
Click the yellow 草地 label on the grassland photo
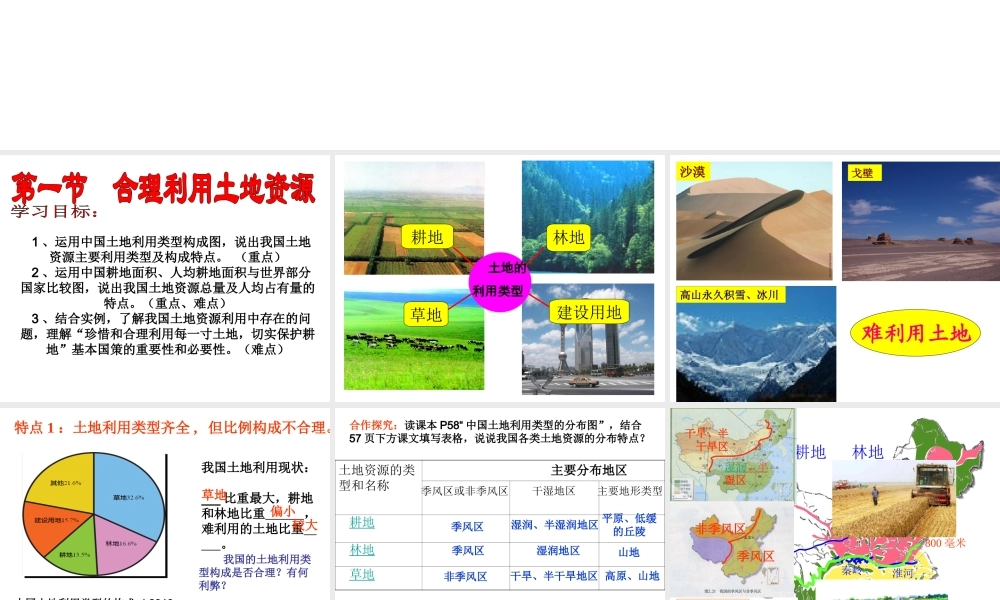pyautogui.click(x=426, y=314)
